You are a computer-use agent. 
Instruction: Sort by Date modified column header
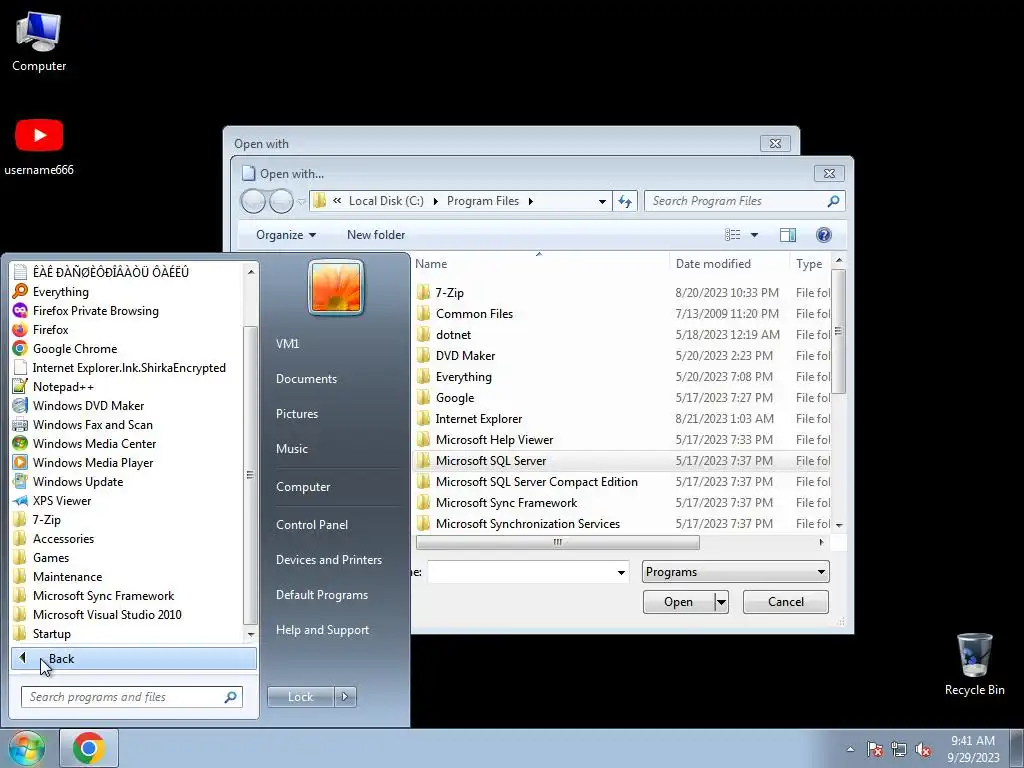713,264
